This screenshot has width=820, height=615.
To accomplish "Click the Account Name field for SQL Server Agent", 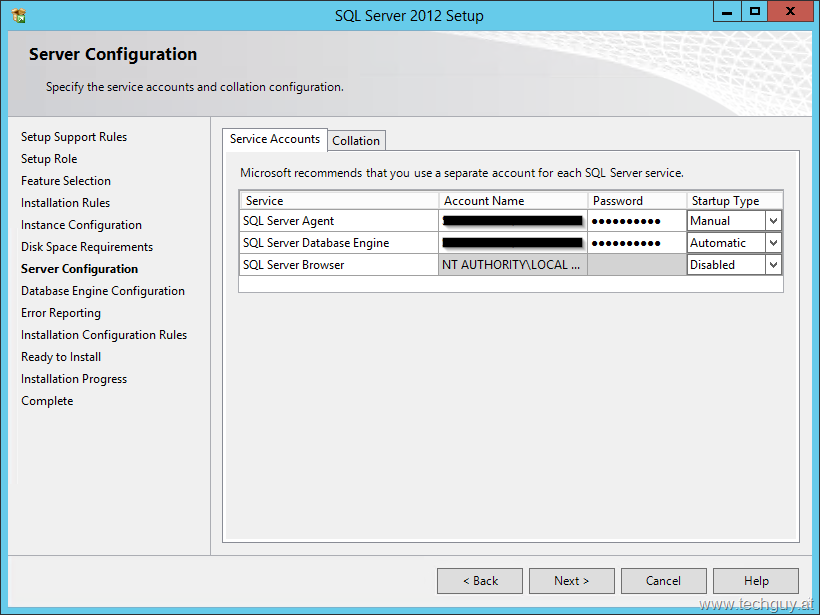I will coord(512,221).
